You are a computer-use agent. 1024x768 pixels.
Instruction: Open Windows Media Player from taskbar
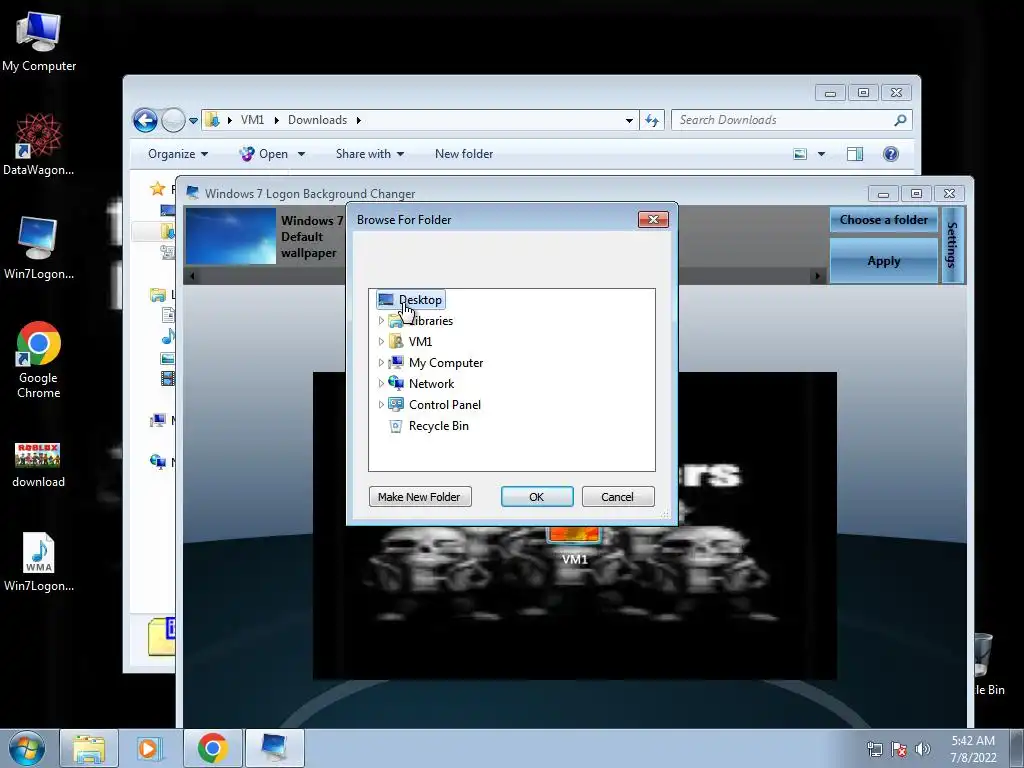(150, 748)
